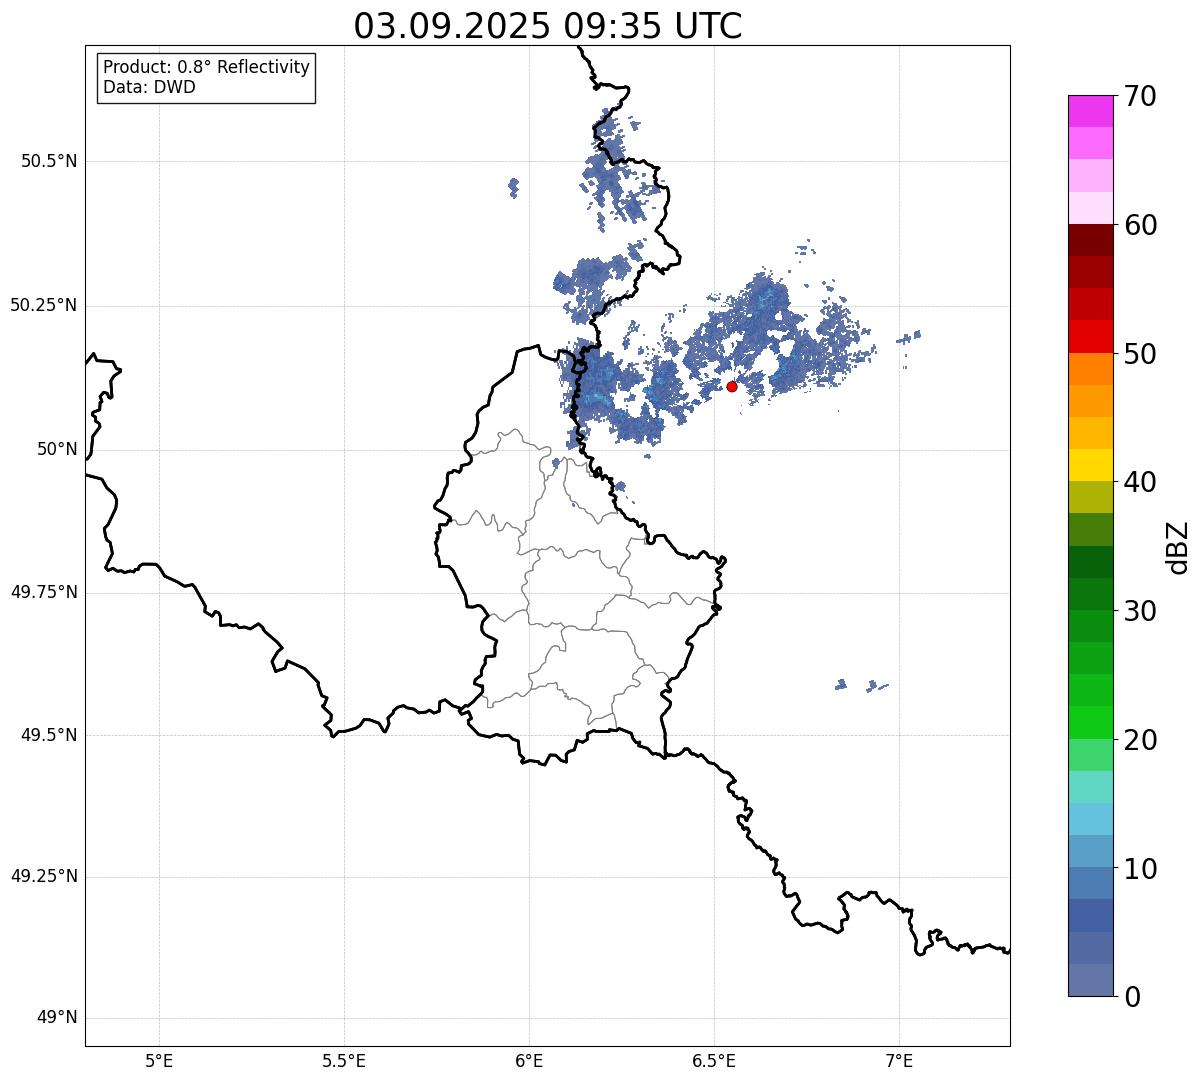Viewport: 1202px width, 1081px height.
Task: Click the Product: 0.8° Reflectivity label
Action: (207, 67)
